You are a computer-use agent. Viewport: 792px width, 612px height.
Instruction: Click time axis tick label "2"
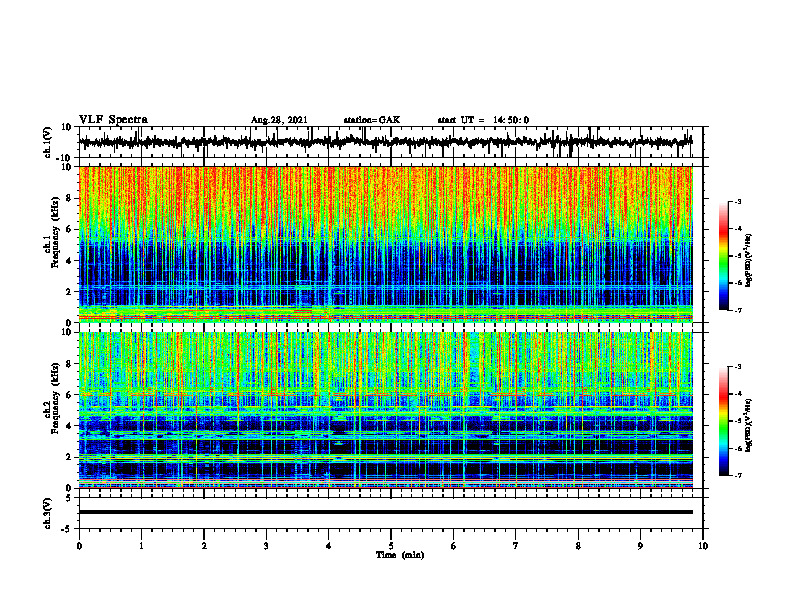[204, 546]
